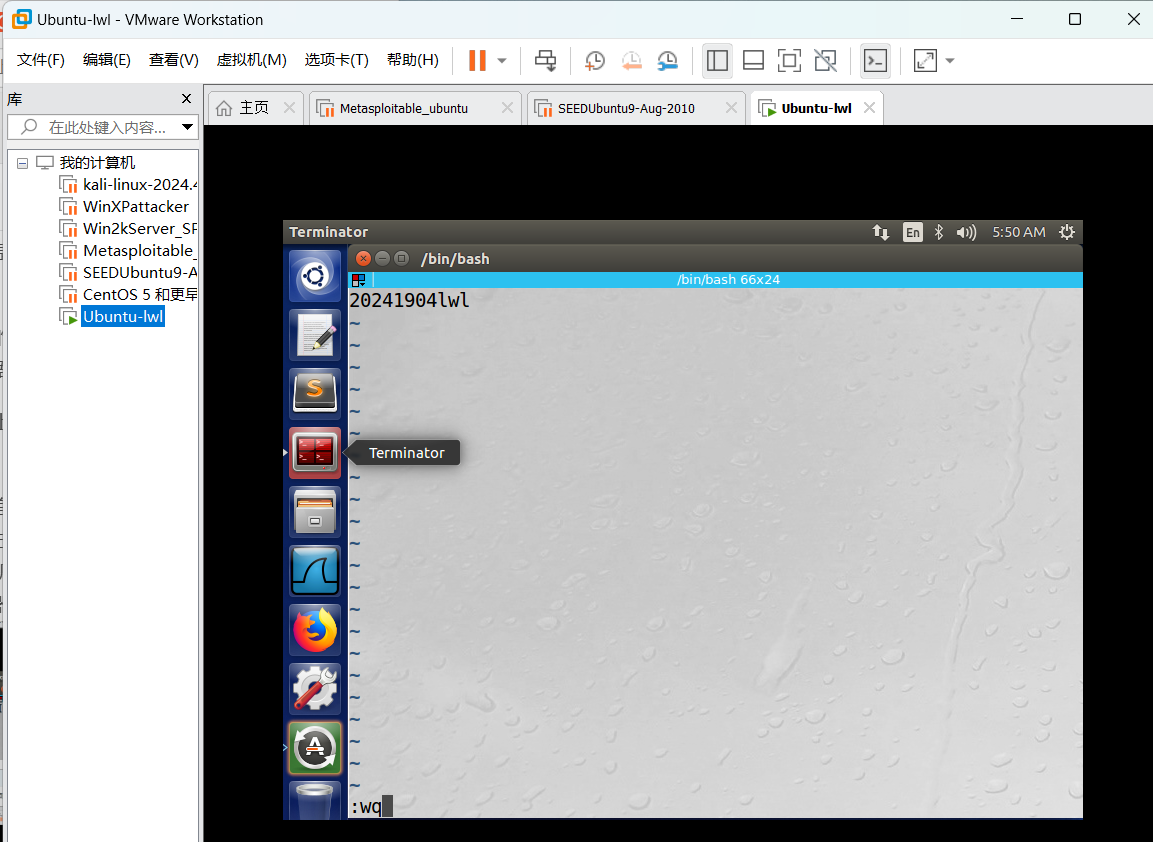Switch to the SEEDUbuntu9-Aug-2010 tab

626,108
